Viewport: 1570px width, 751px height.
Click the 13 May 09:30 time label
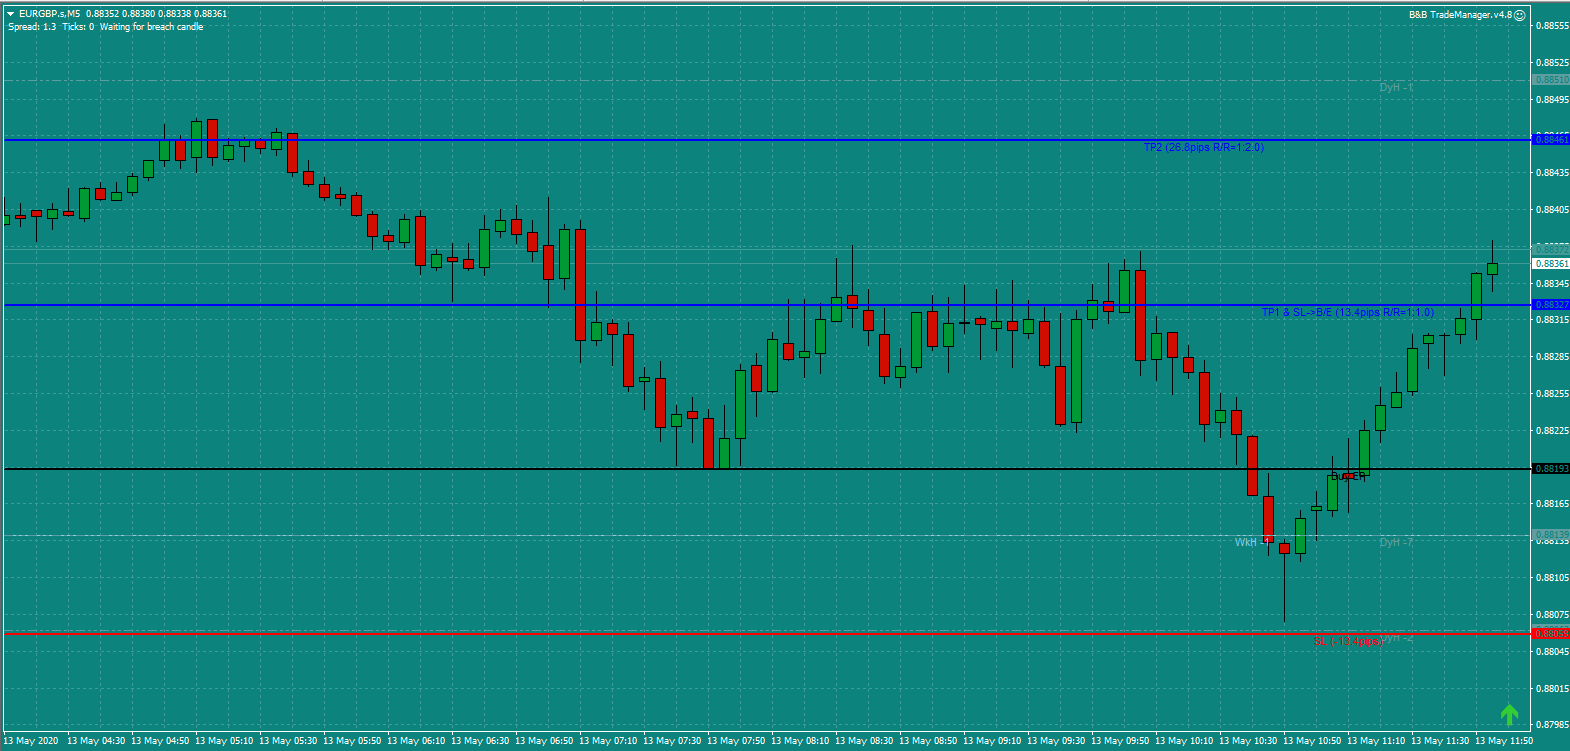tap(1056, 741)
